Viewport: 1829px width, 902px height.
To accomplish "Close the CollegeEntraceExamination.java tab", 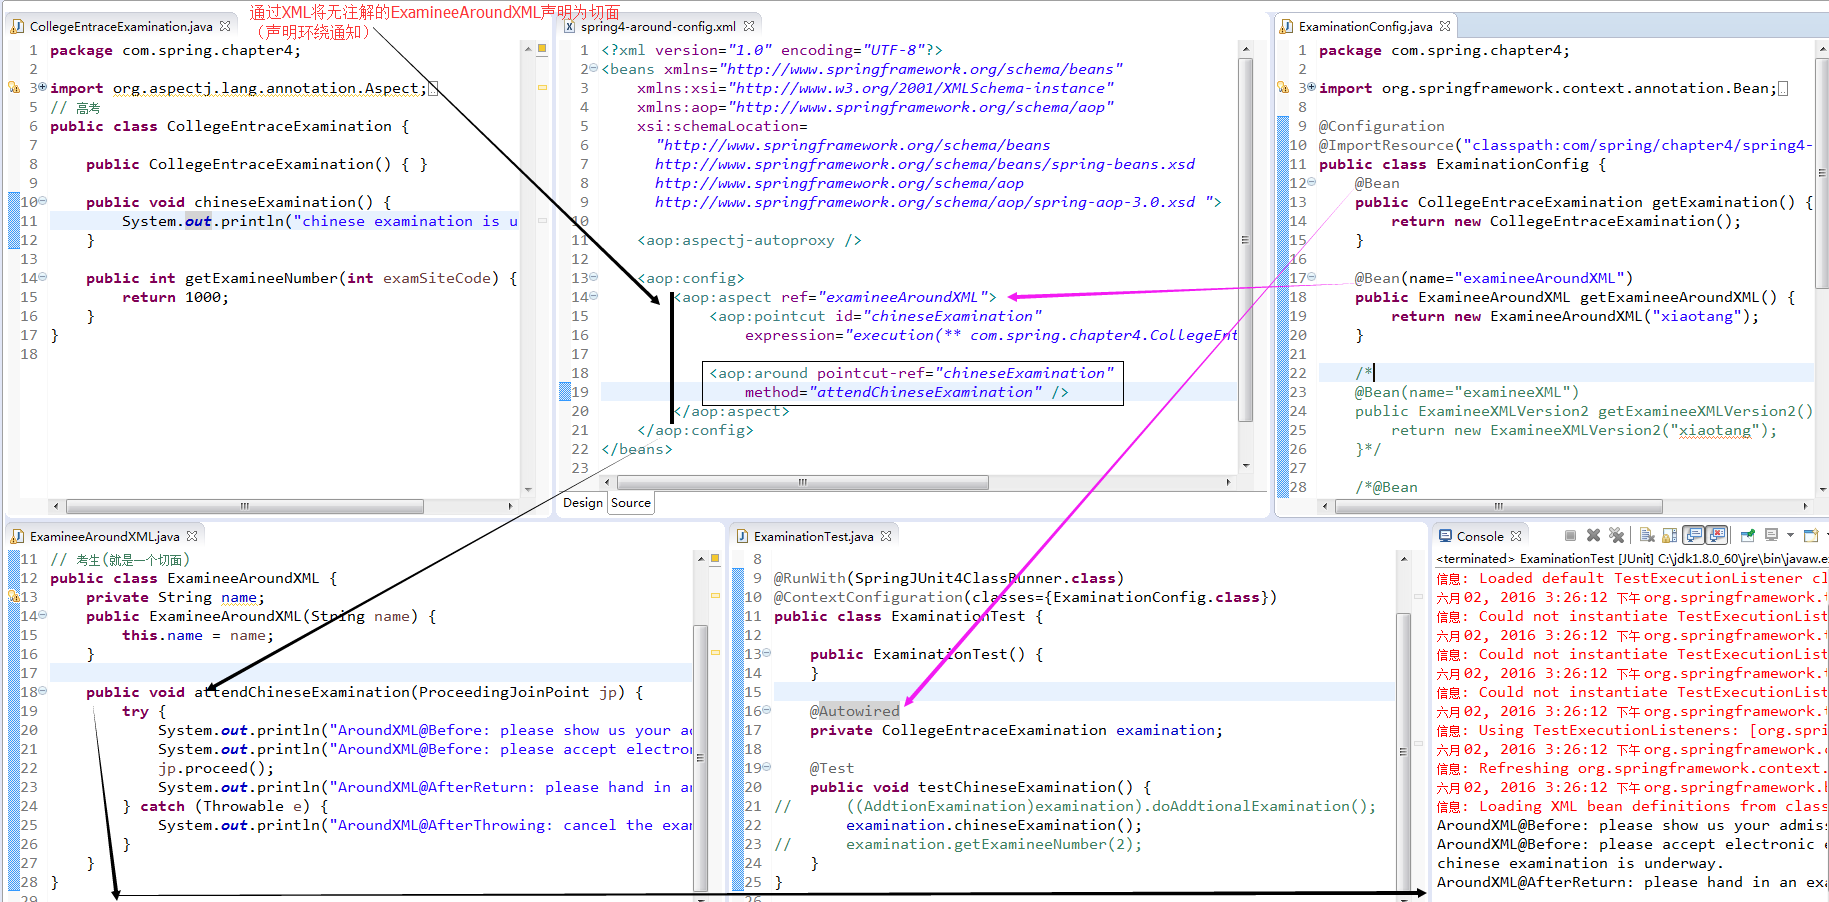I will pyautogui.click(x=225, y=26).
